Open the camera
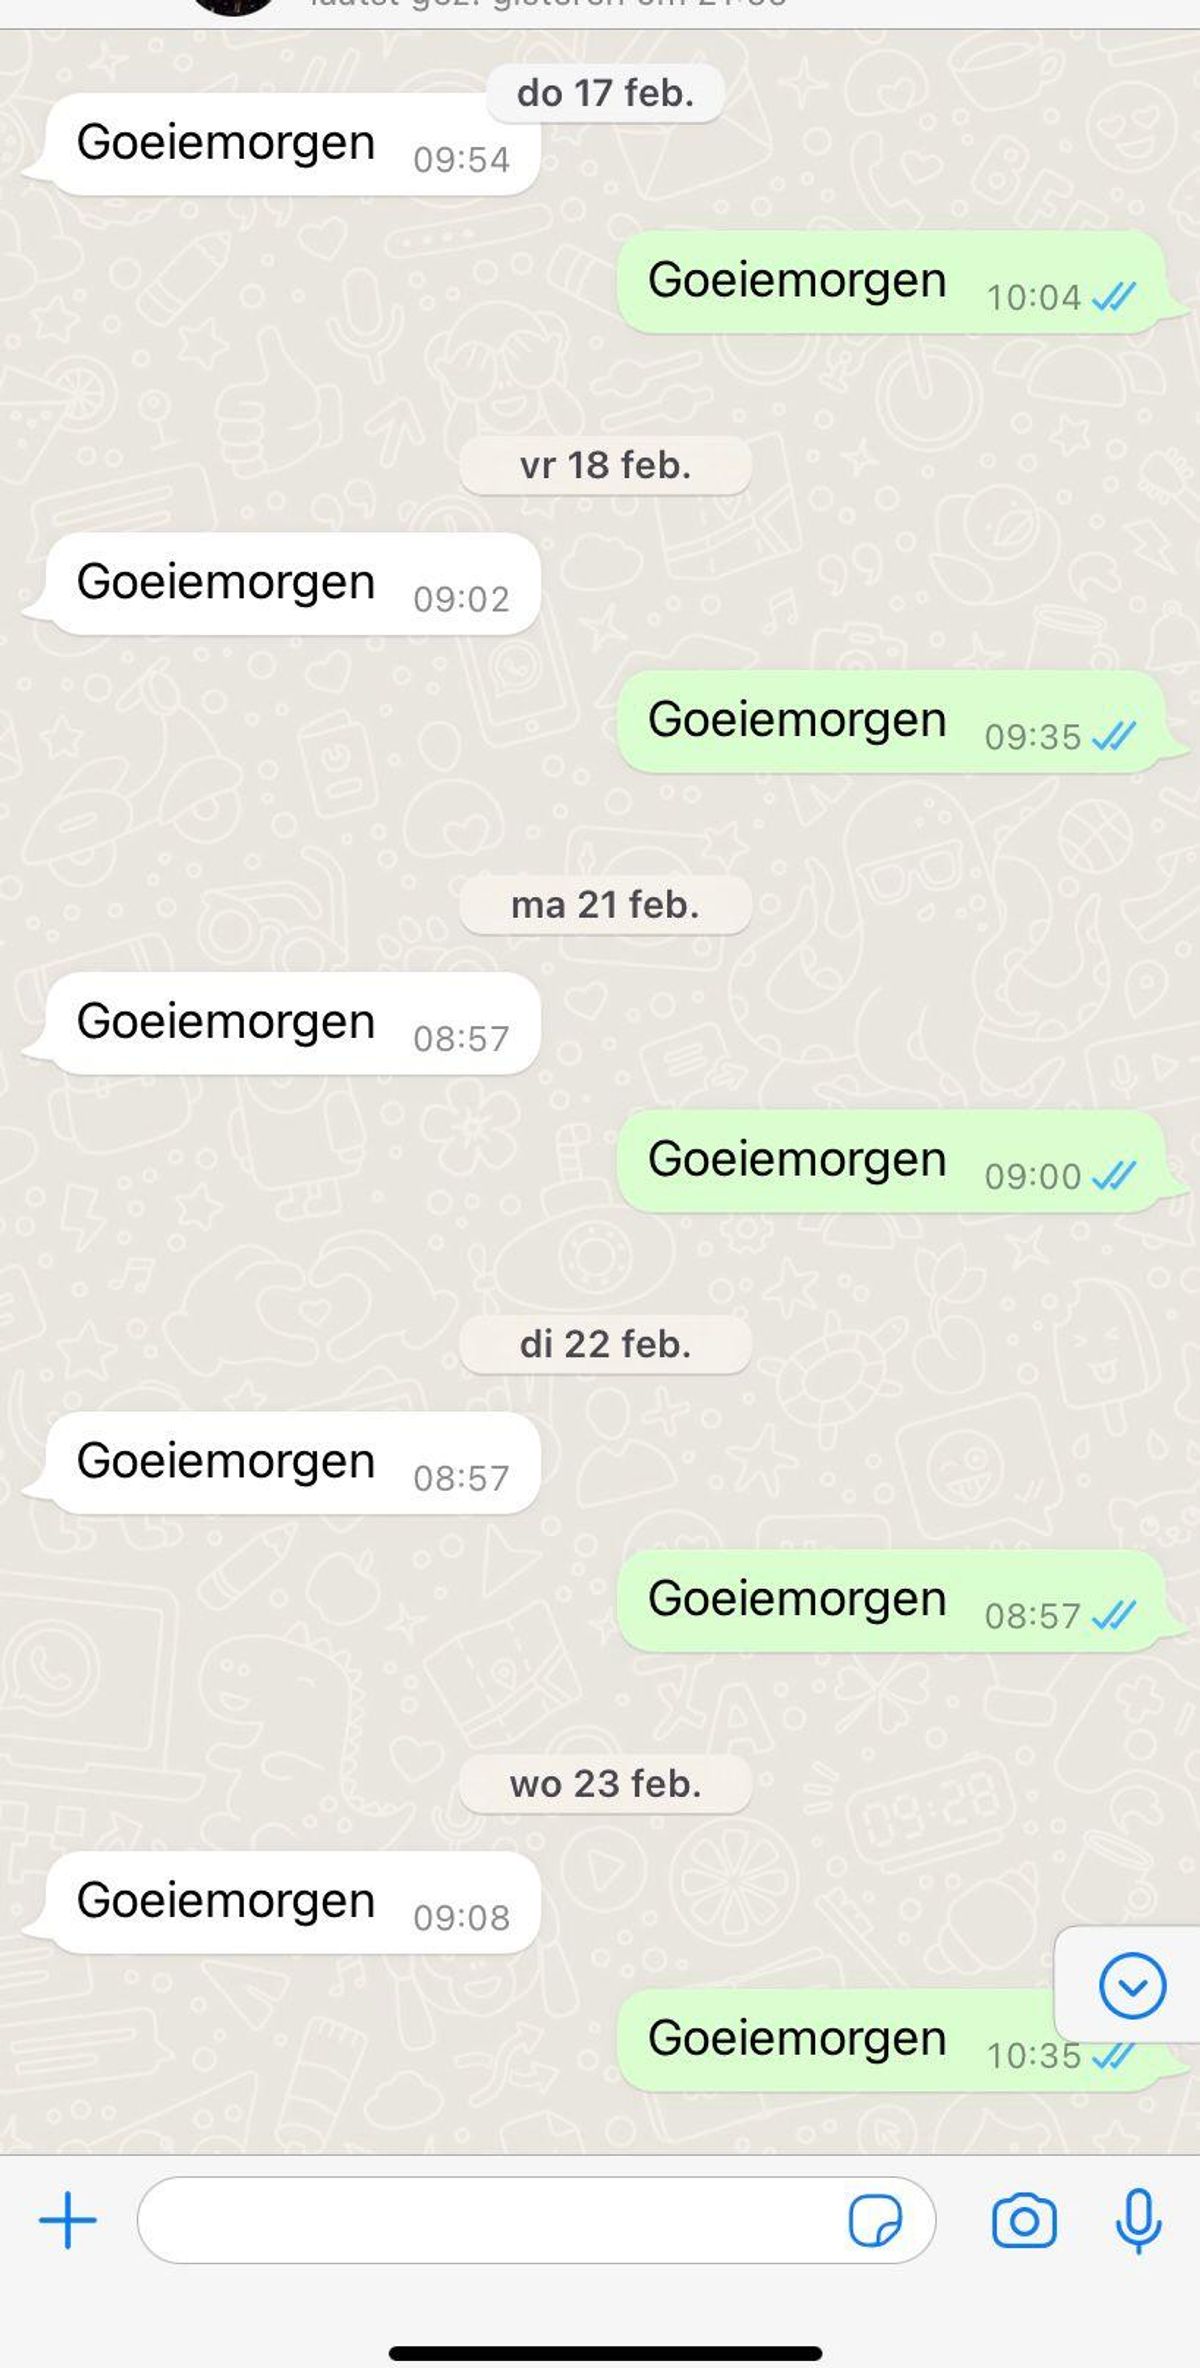 (x=1024, y=2221)
